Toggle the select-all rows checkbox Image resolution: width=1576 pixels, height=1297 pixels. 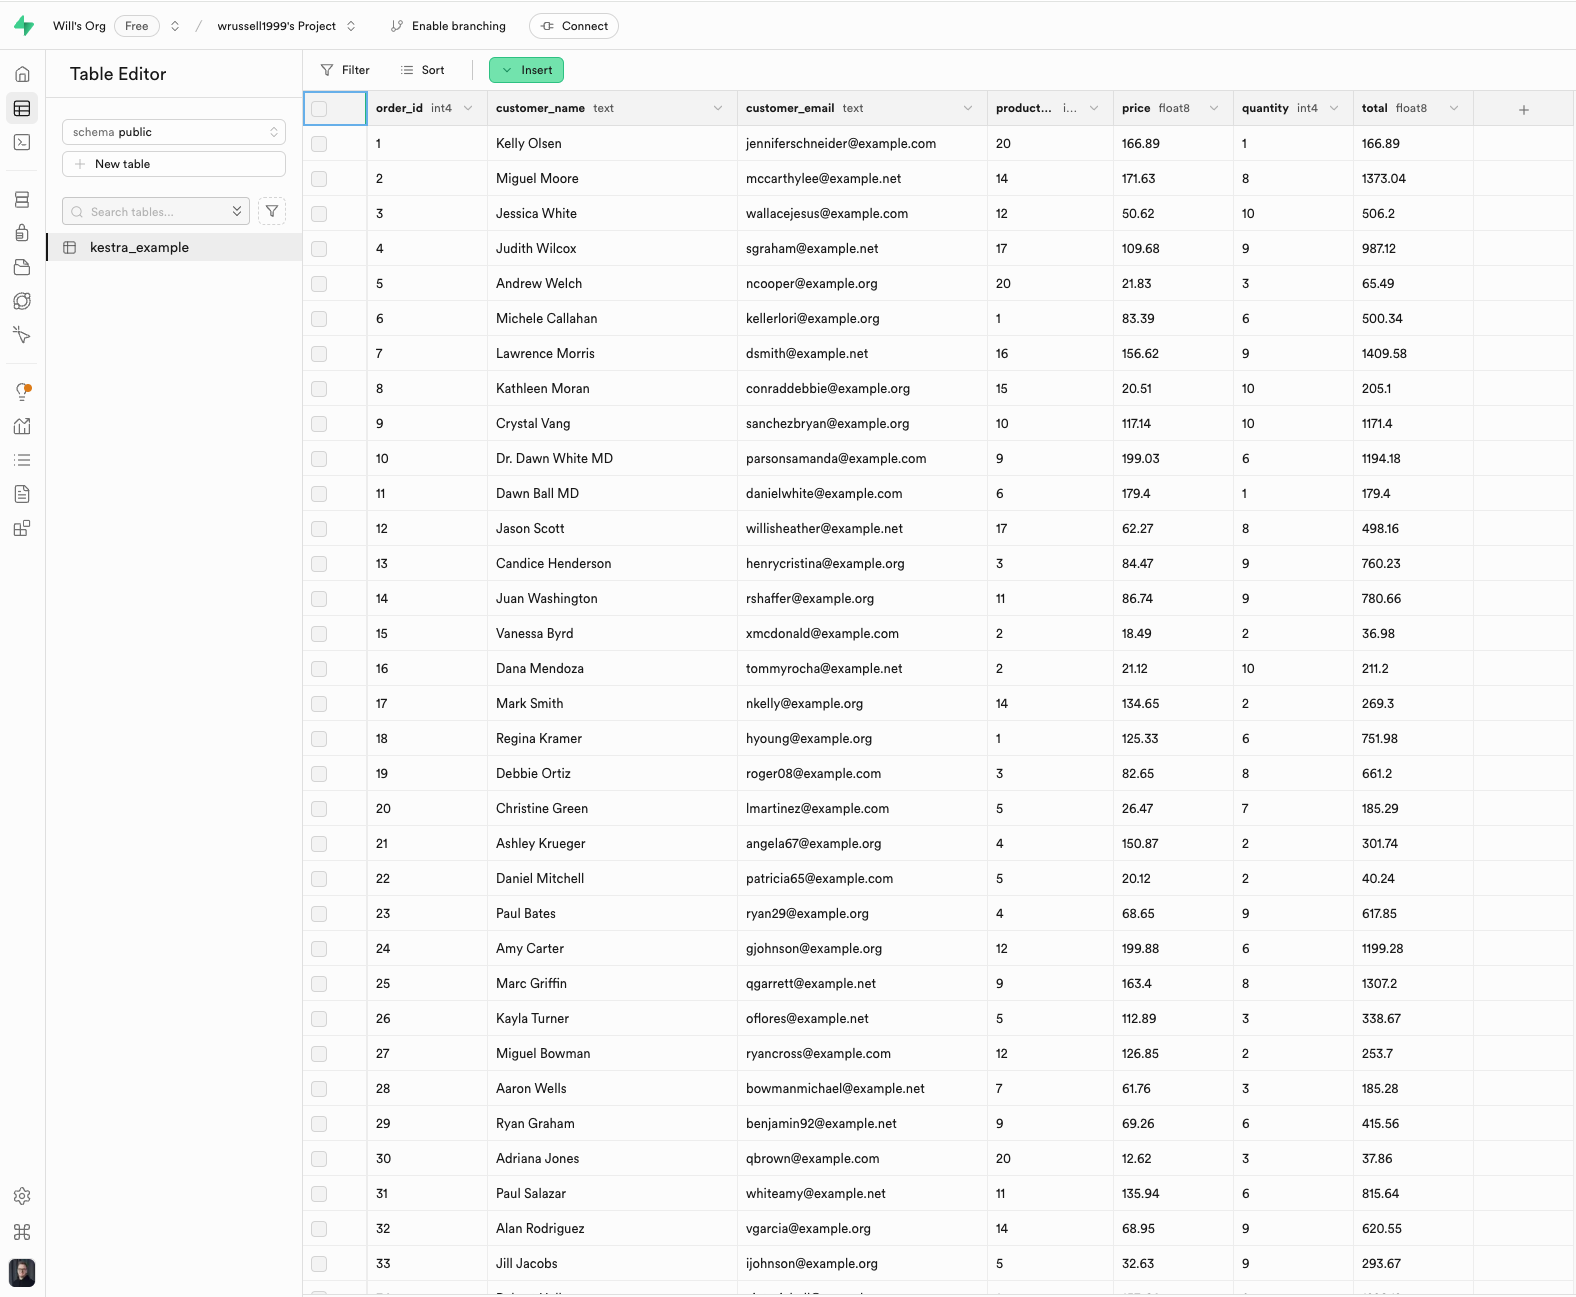click(319, 109)
